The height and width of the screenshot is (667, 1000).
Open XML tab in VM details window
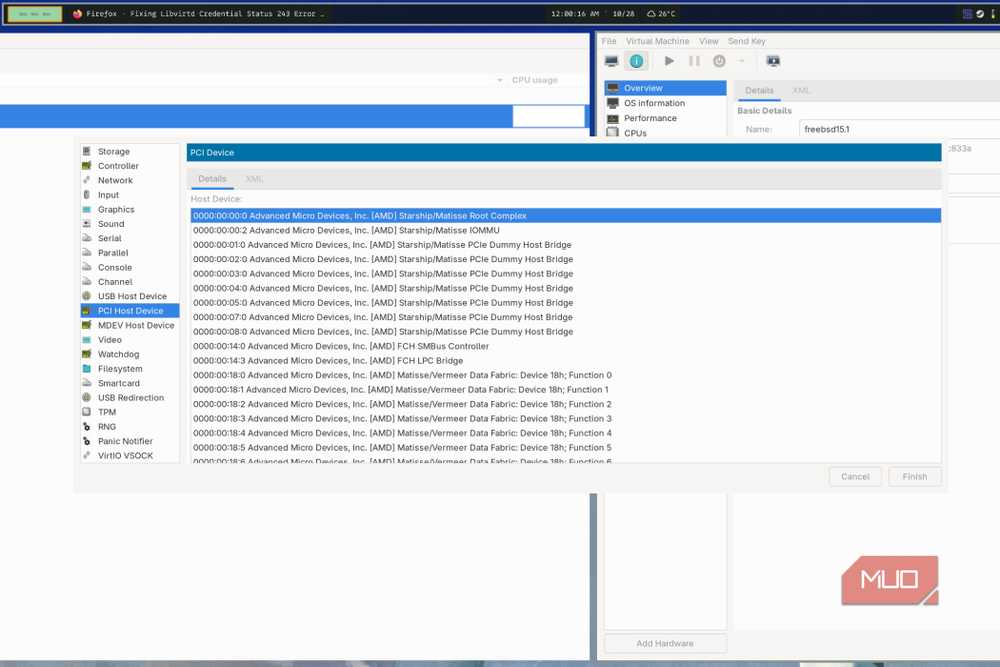point(801,91)
